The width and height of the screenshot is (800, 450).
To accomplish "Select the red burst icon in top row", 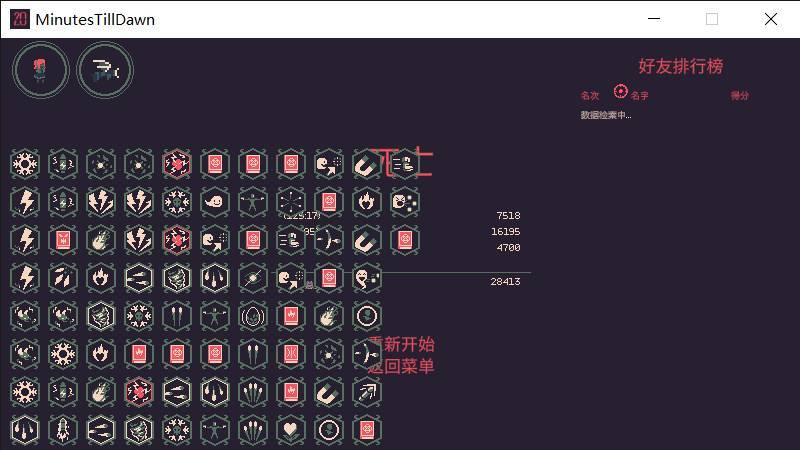I will (x=177, y=164).
